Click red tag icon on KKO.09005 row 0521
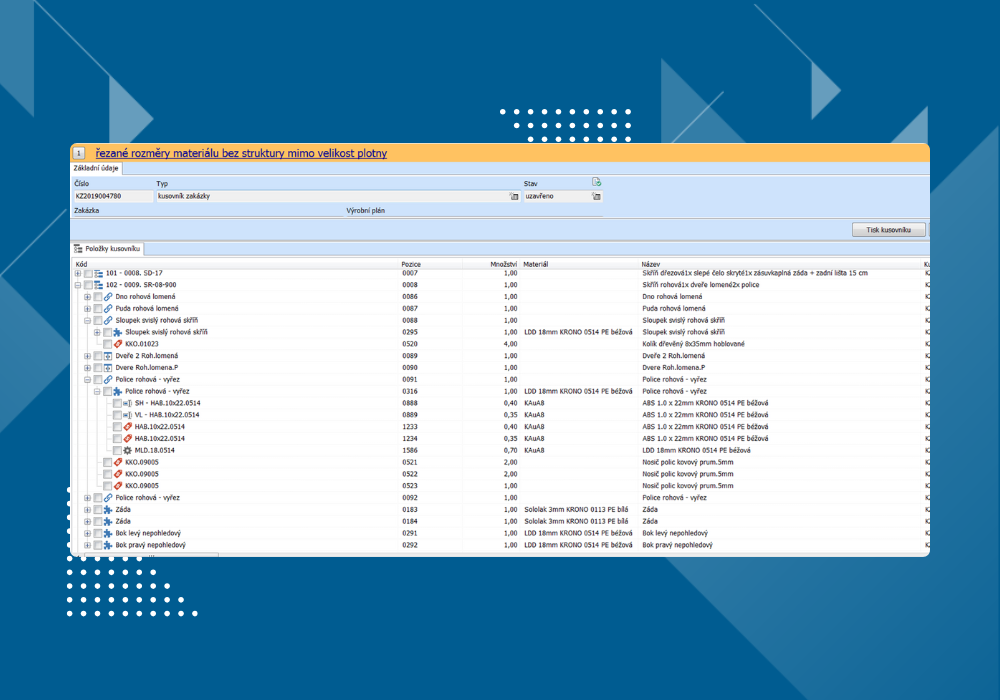Screen dimensions: 1000x700 118,462
